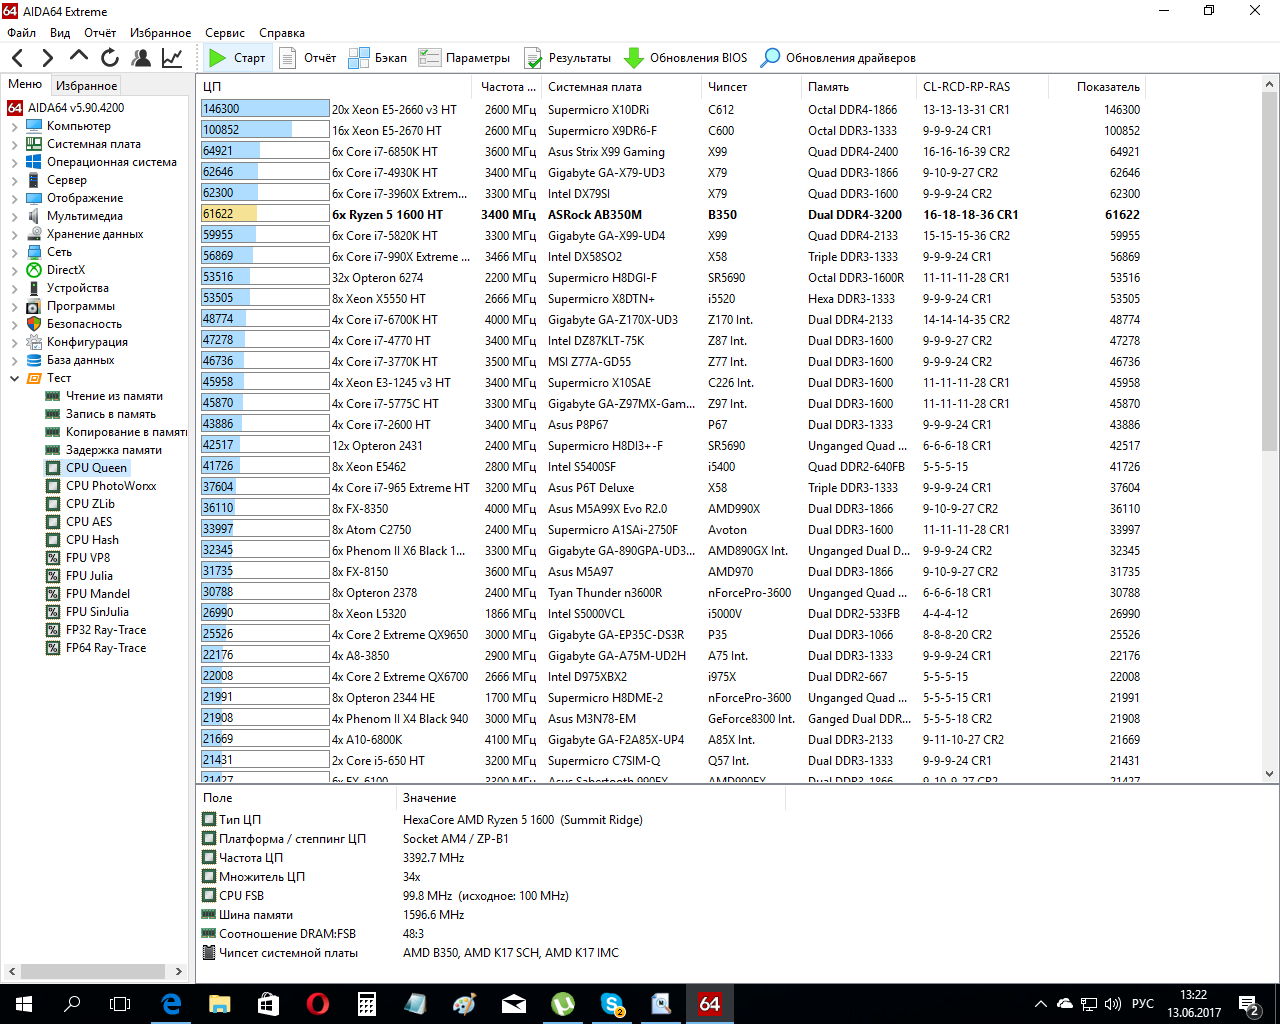Start the benchmark with the Старт button
This screenshot has width=1280, height=1024.
point(237,58)
